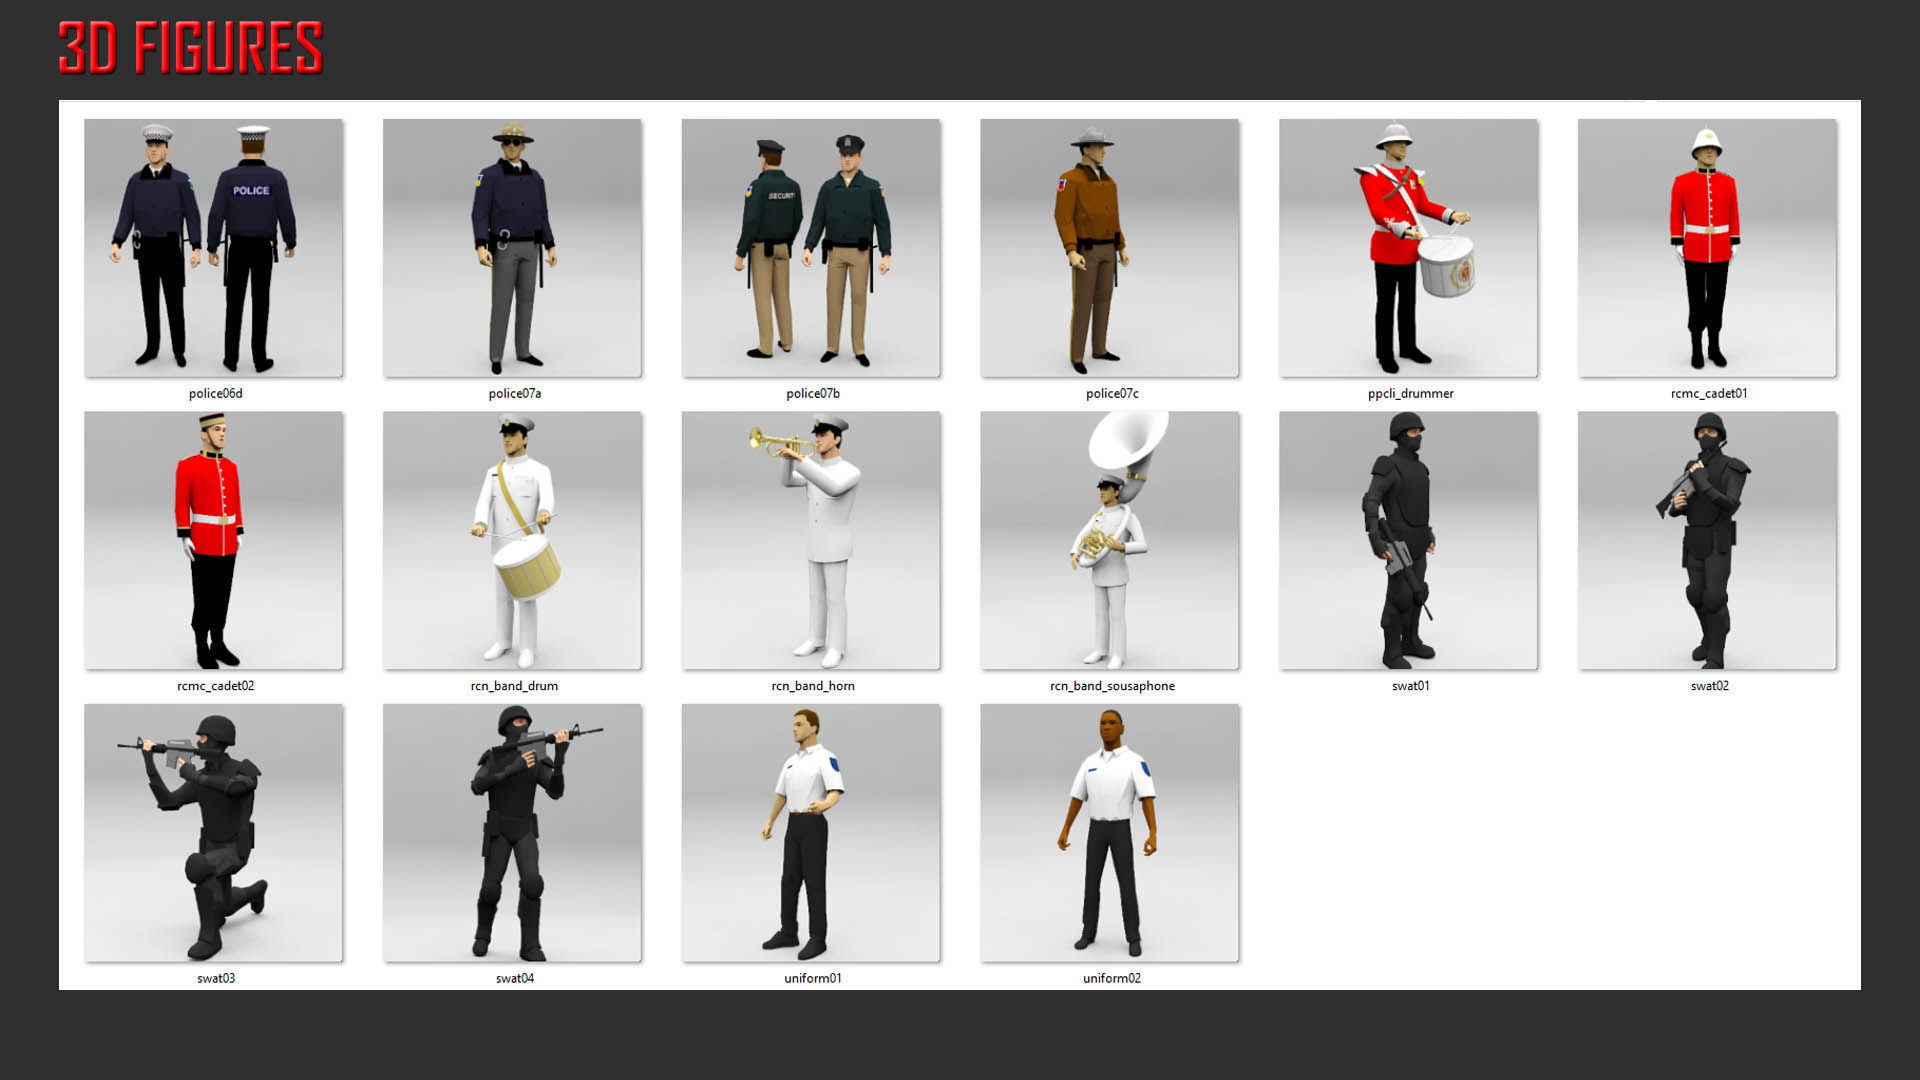1920x1080 pixels.
Task: Choose the uniform02 figure thumbnail
Action: pos(1110,833)
